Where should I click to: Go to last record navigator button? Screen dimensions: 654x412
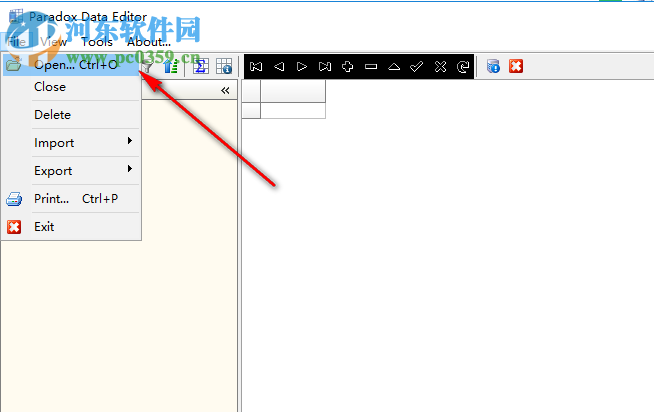(x=324, y=66)
